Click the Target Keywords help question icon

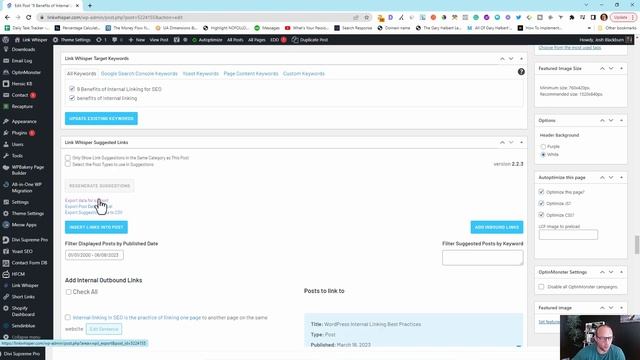[x=521, y=72]
